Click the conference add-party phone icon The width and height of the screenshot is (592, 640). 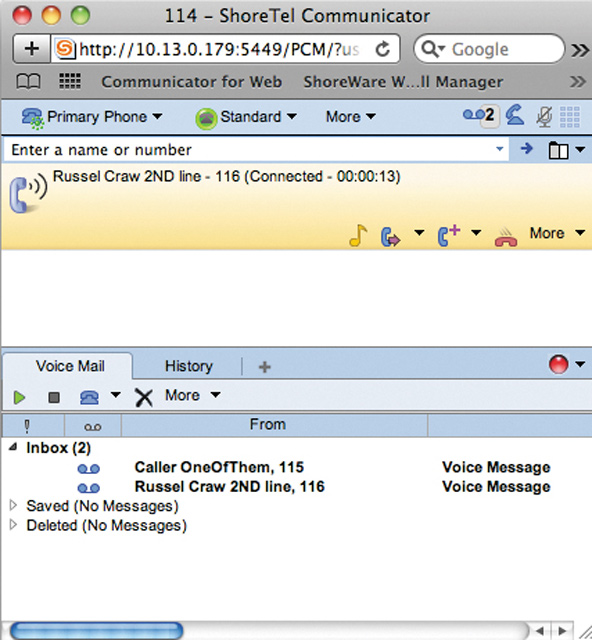coord(449,236)
